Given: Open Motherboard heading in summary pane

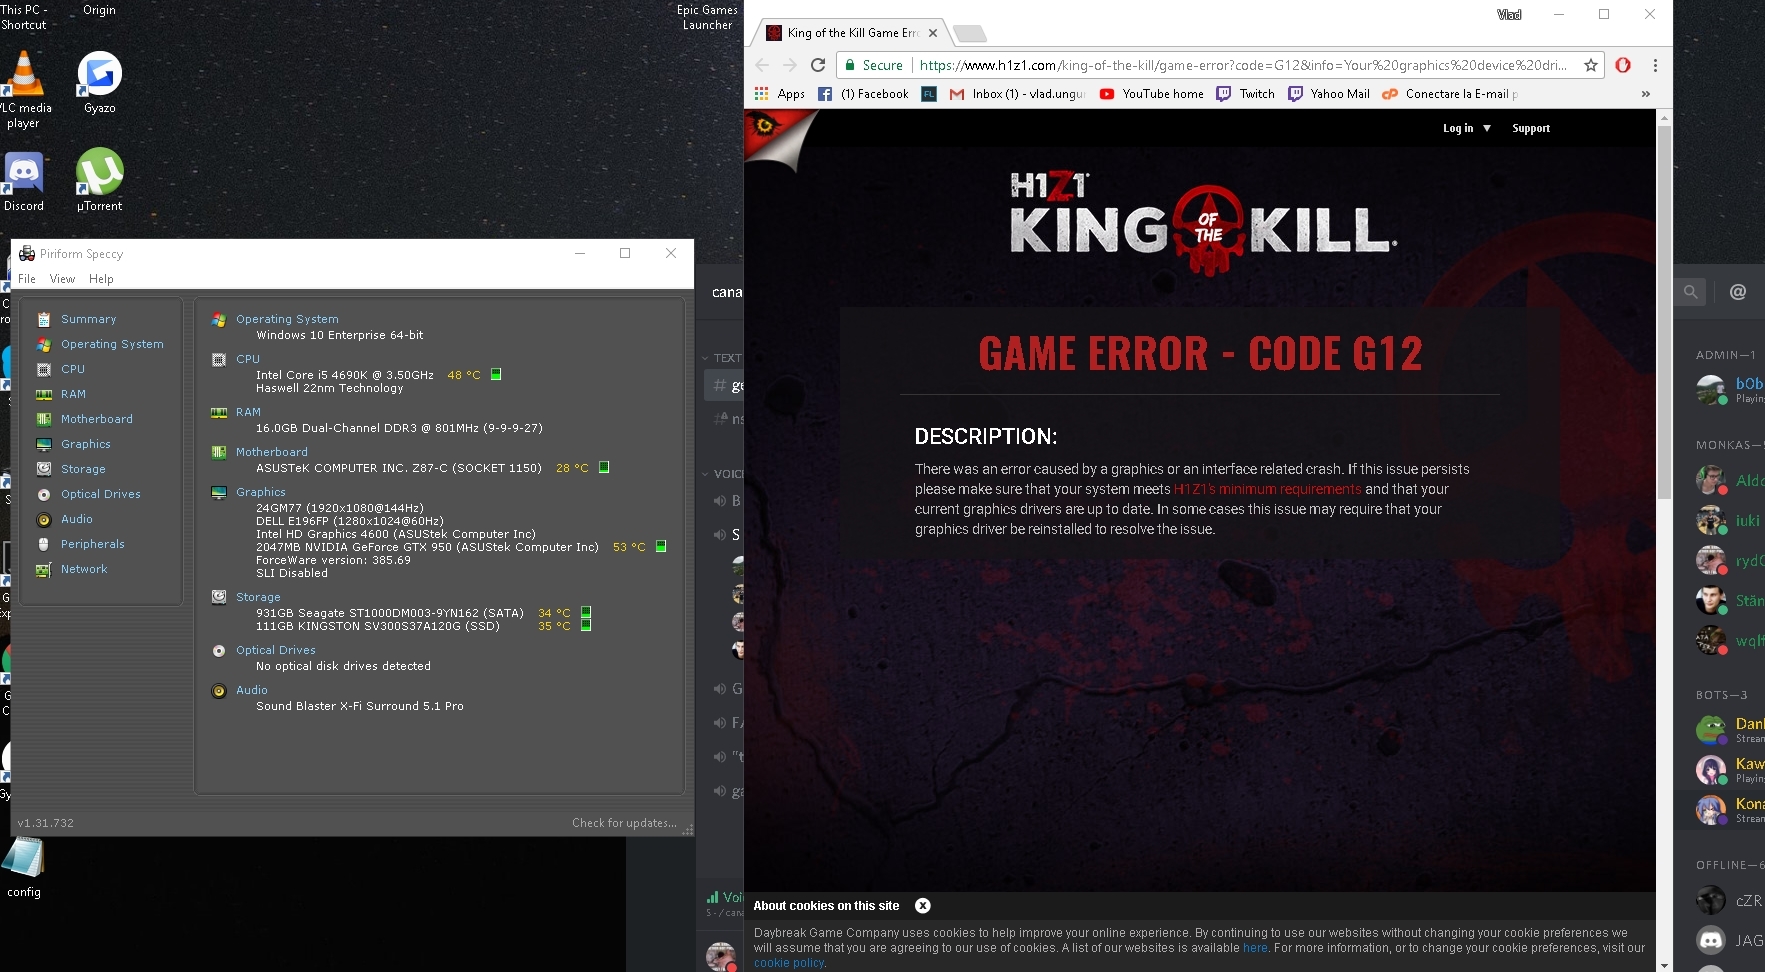Looking at the screenshot, I should pos(272,452).
